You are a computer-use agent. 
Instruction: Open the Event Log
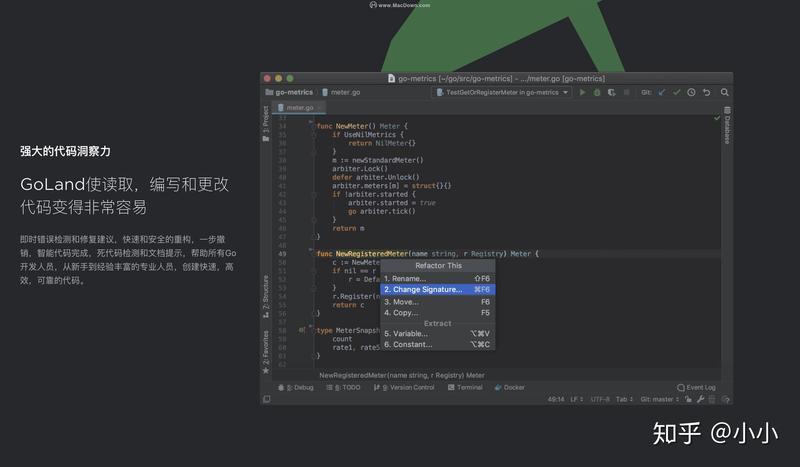coord(696,387)
